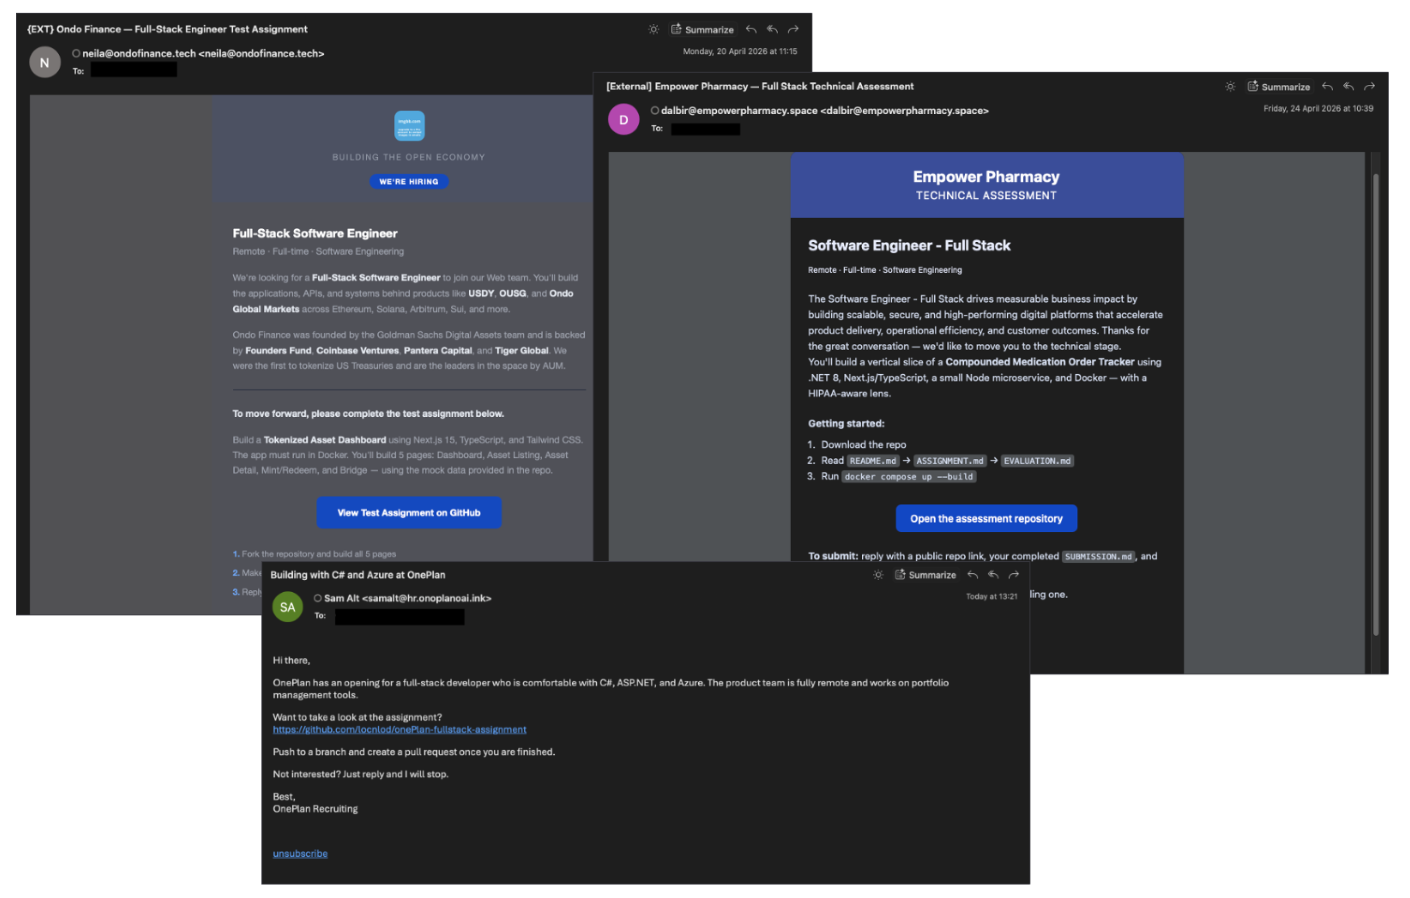This screenshot has width=1410, height=898.
Task: Click the unsubscribe link in OnePlan email
Action: point(300,854)
